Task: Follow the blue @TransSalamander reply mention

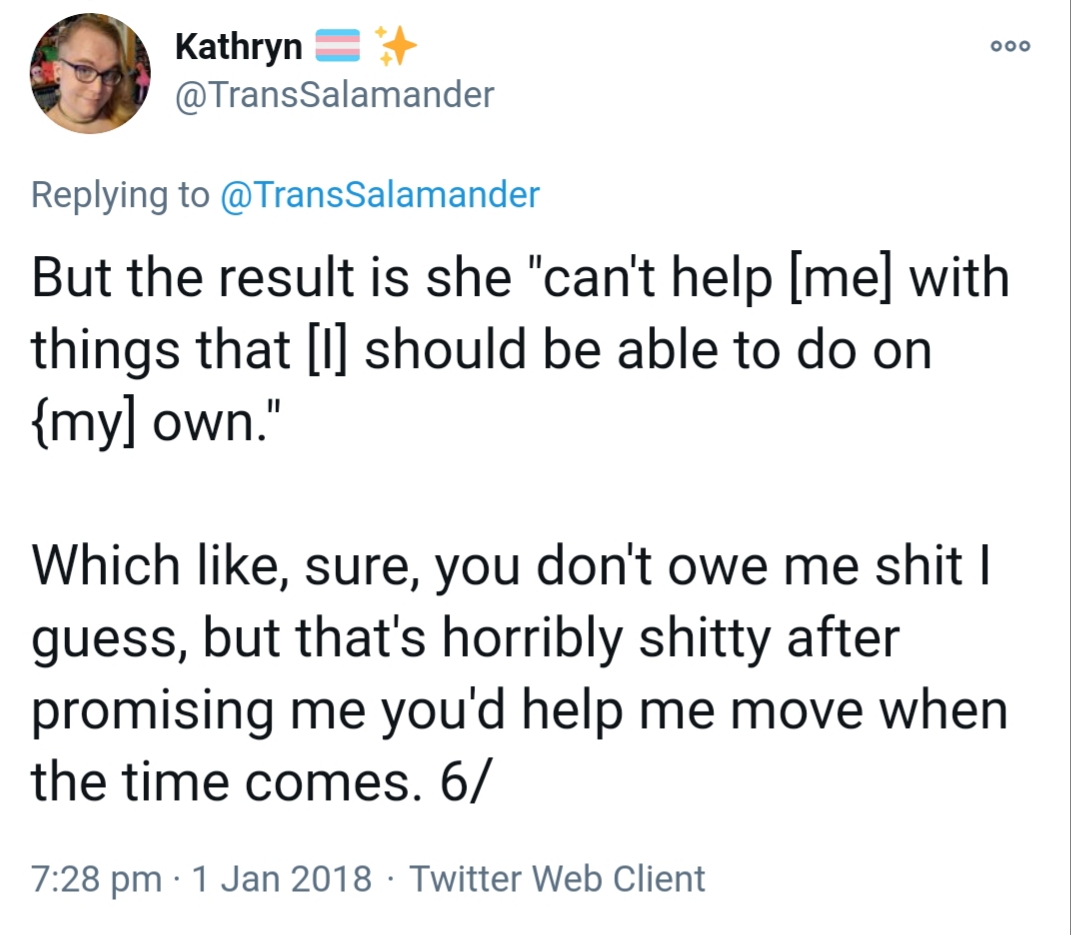Action: [380, 195]
